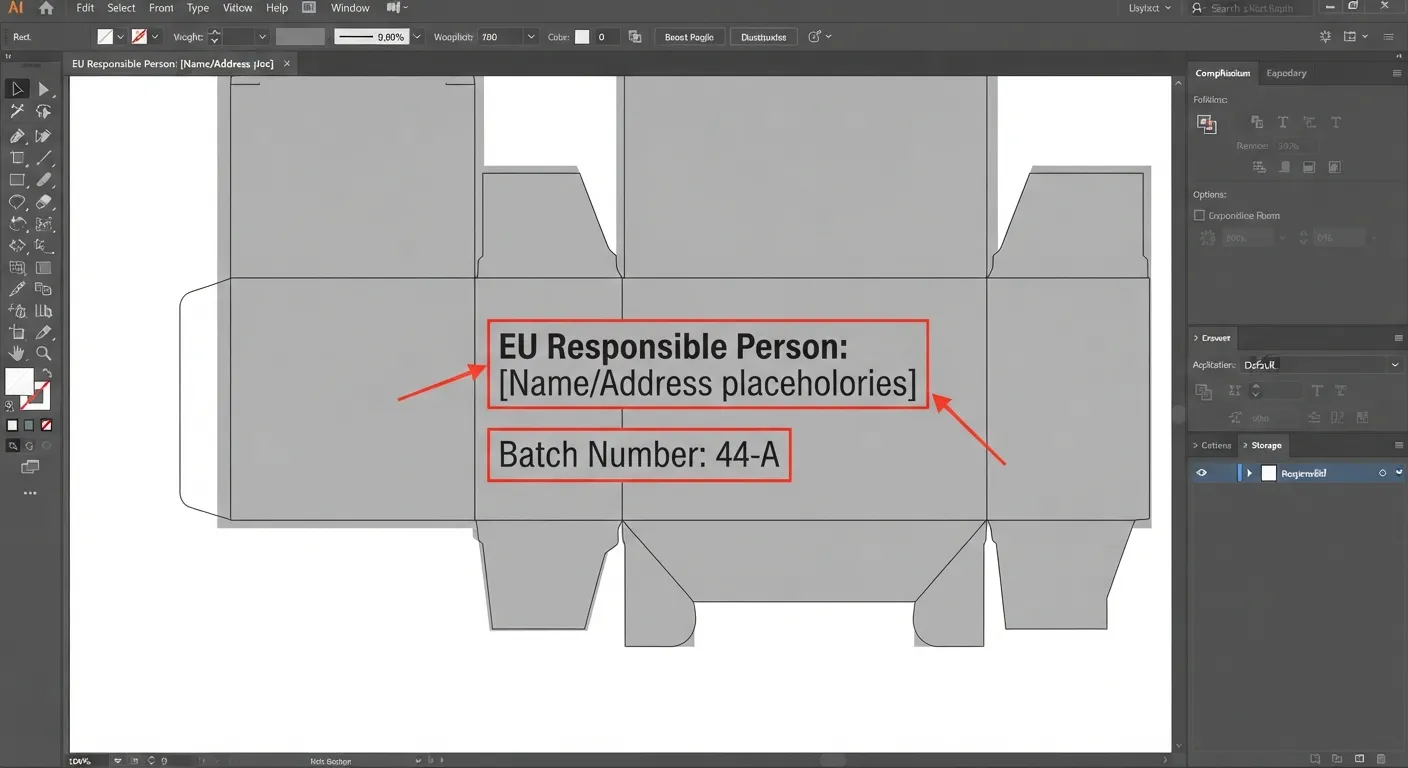Click the stroke swatch in toolbox

[x=36, y=397]
